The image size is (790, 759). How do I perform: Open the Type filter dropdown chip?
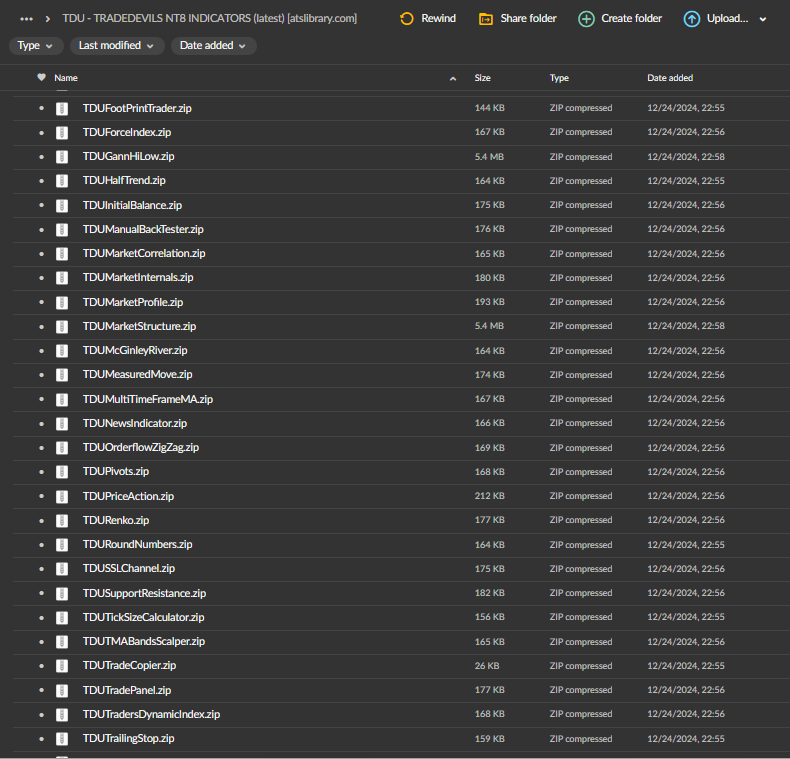pos(36,45)
